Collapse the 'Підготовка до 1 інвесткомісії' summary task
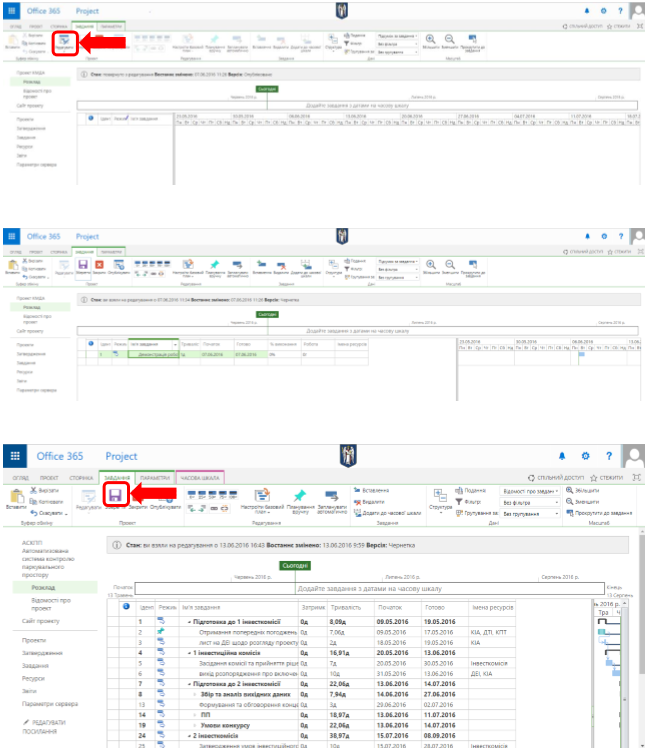 click(x=189, y=622)
